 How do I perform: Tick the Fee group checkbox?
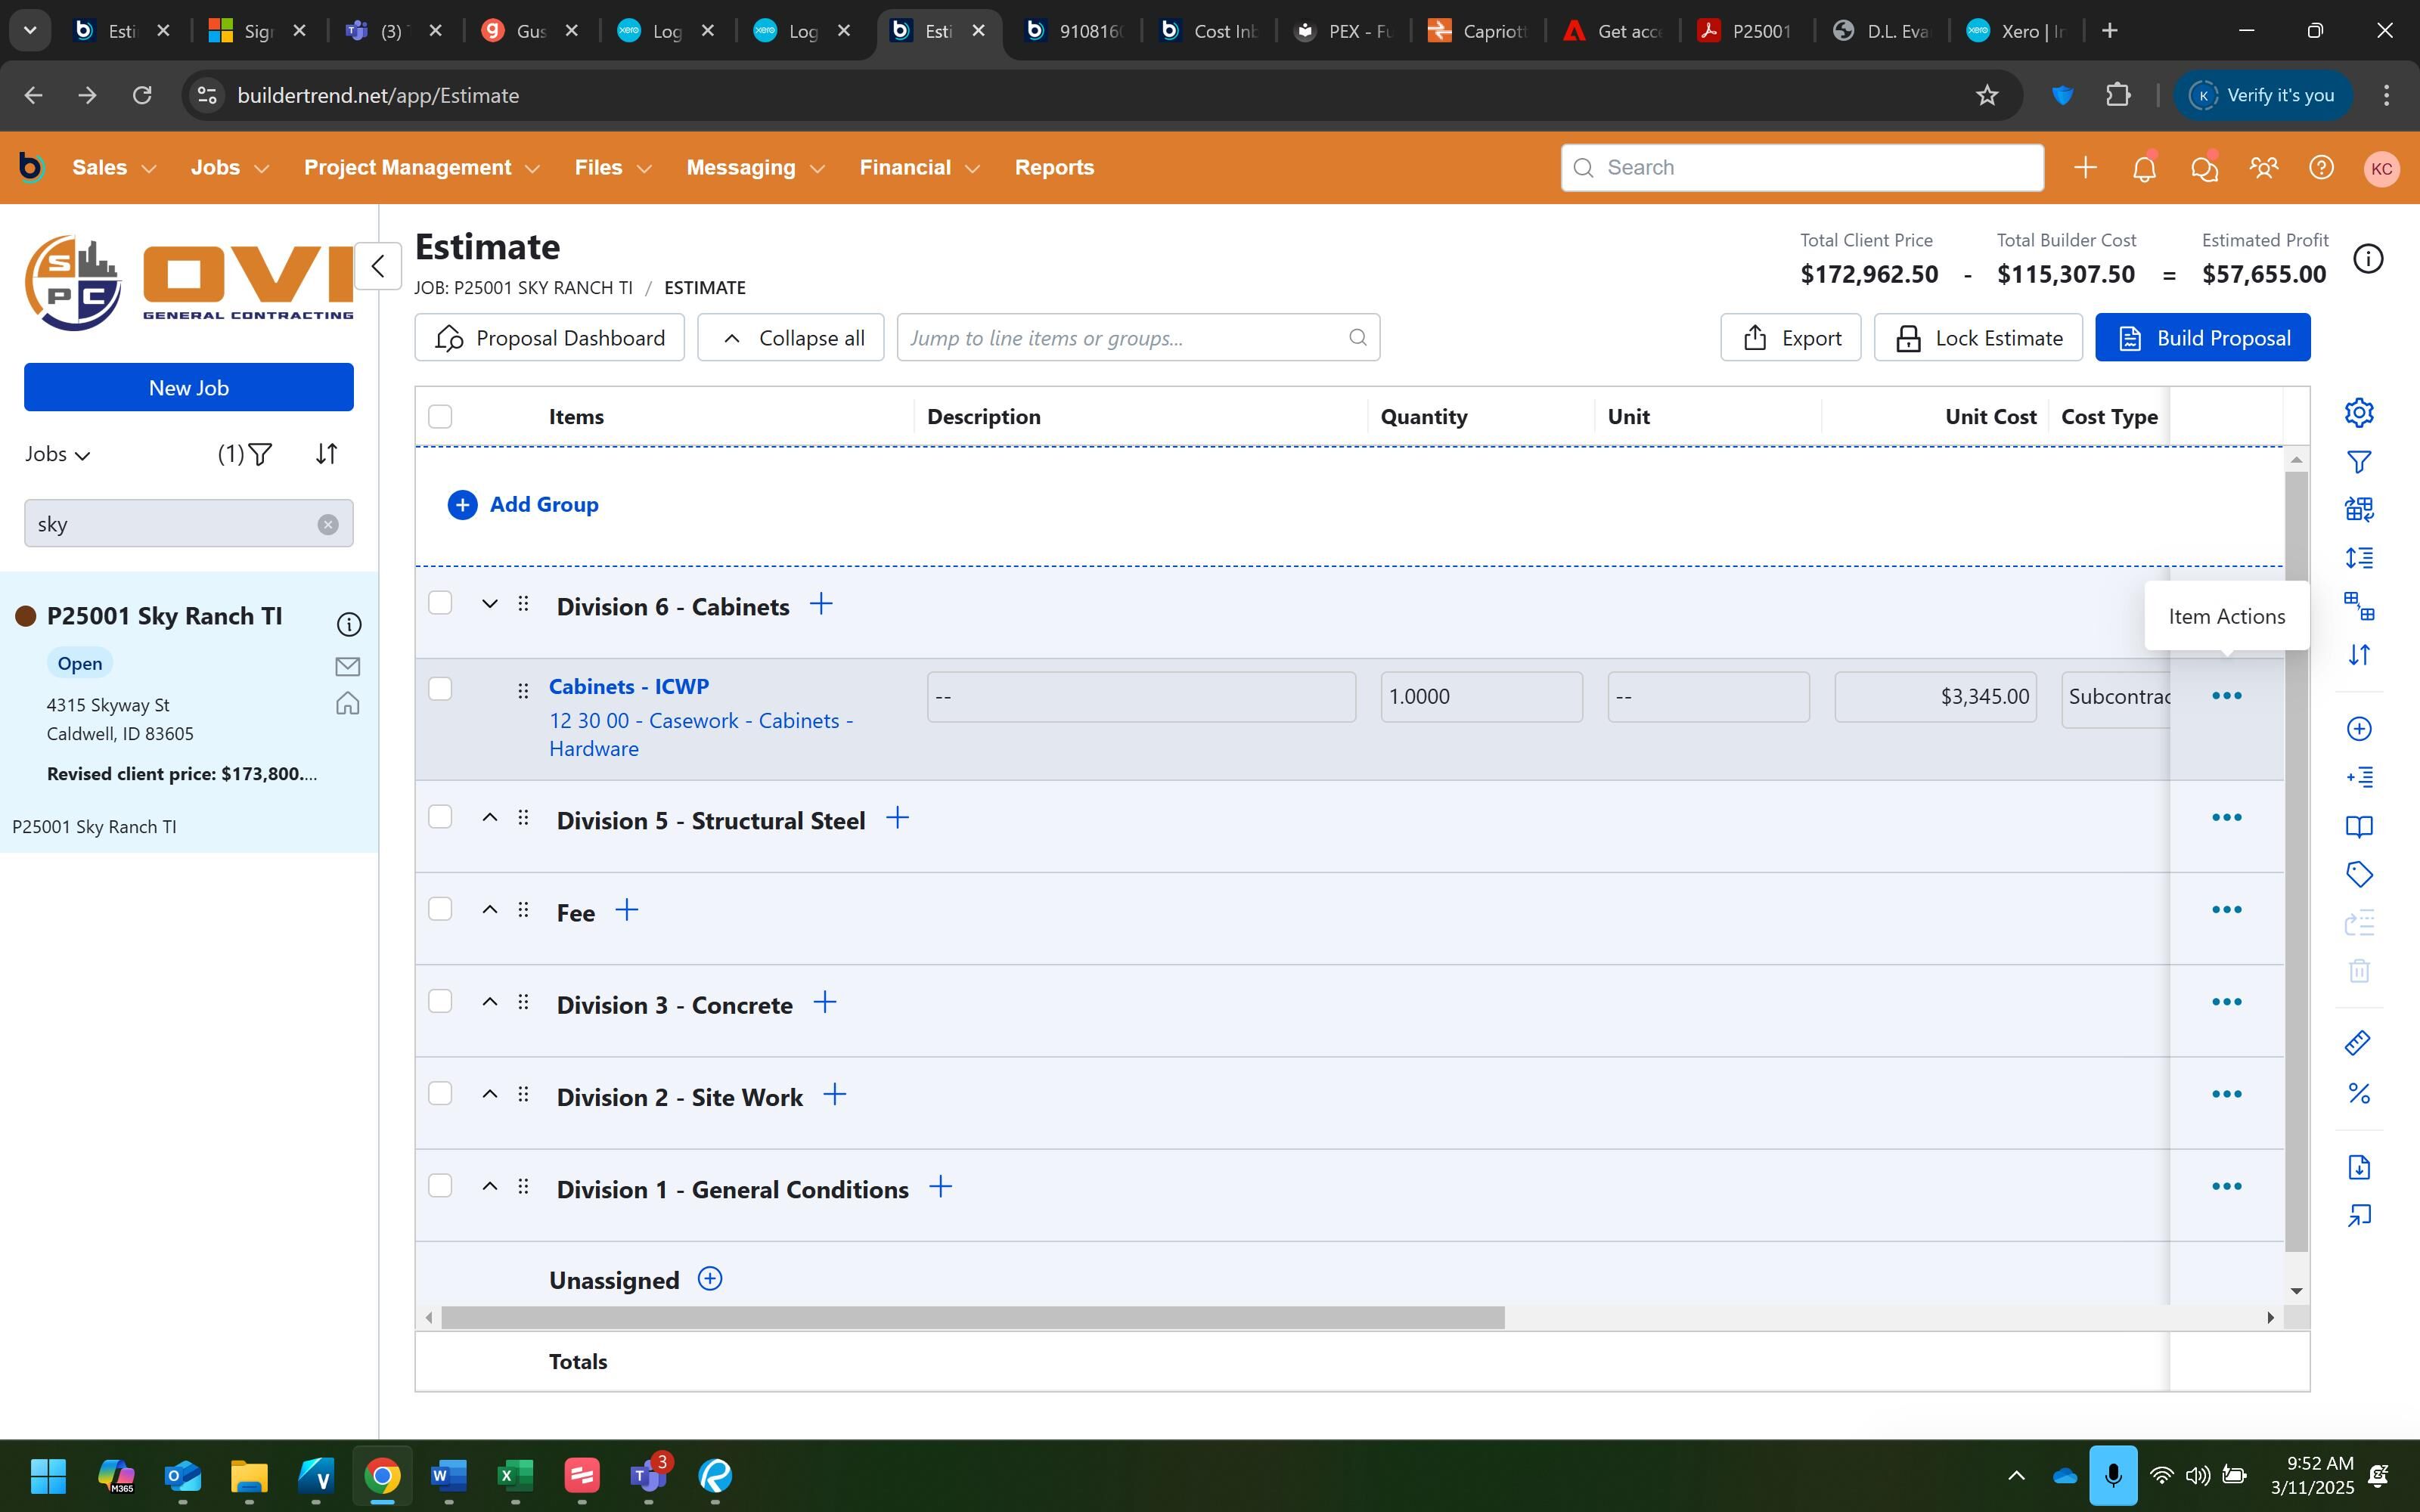[x=440, y=909]
